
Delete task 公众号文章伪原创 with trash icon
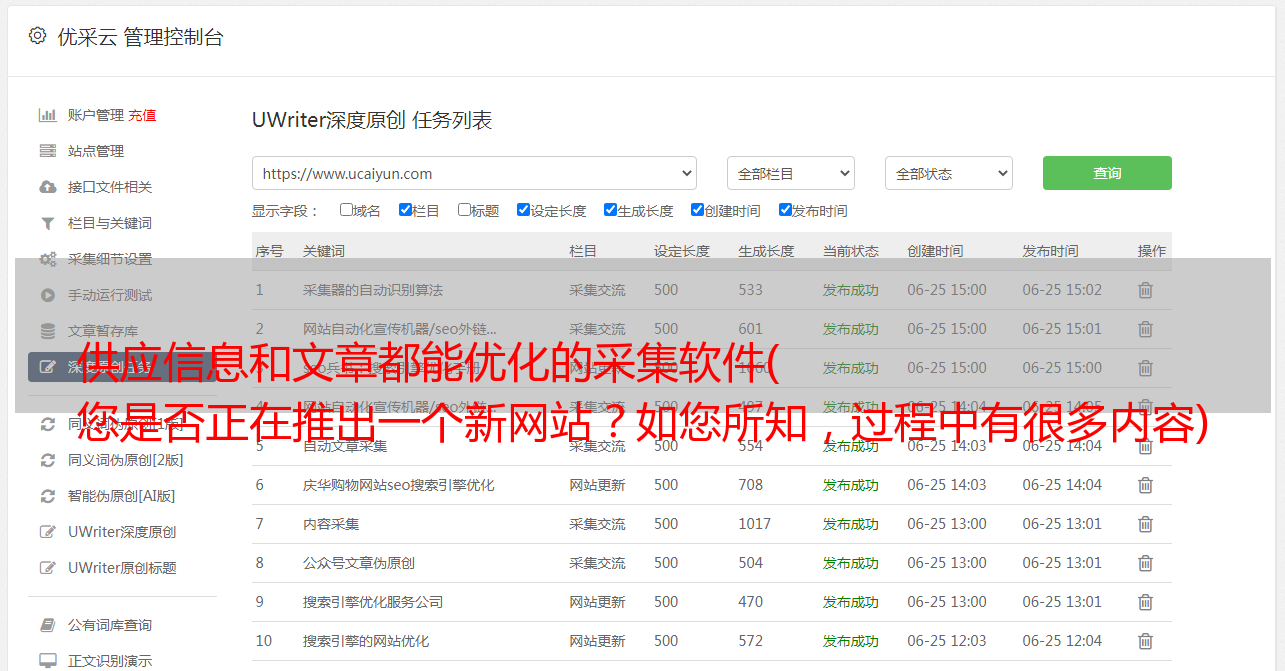click(x=1145, y=563)
